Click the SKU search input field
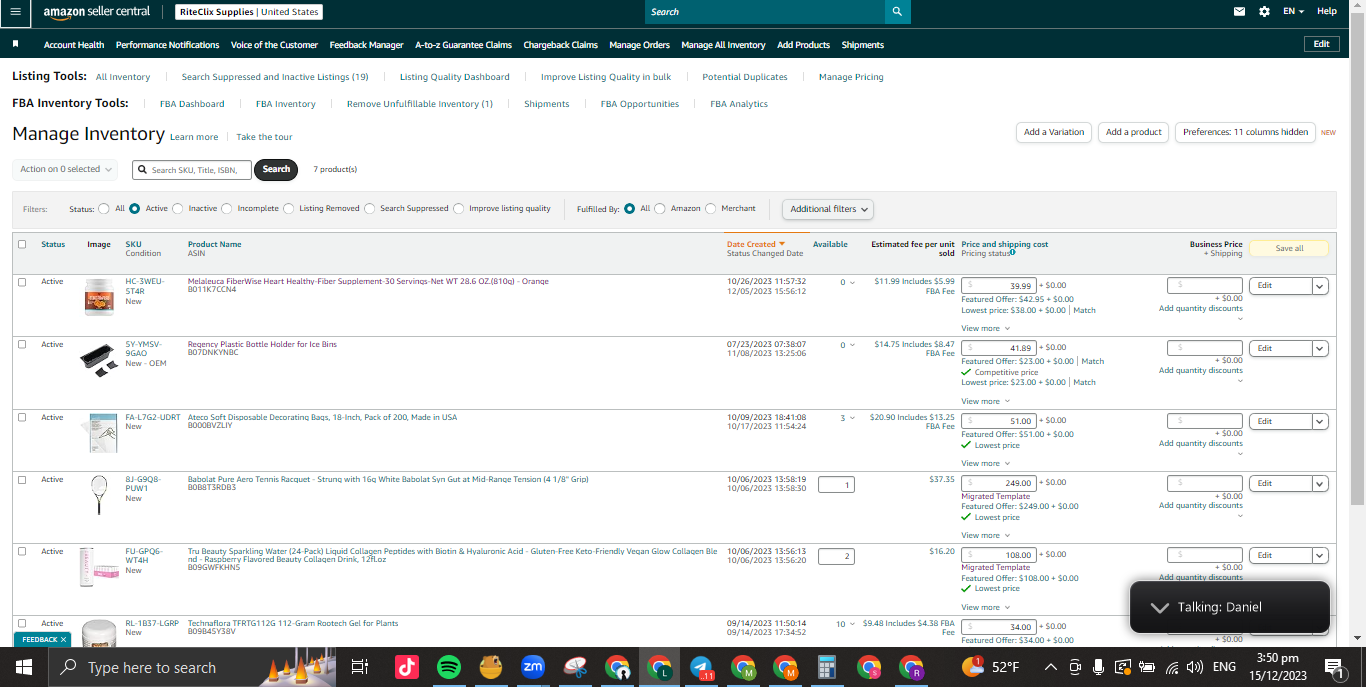Image resolution: width=1366 pixels, height=687 pixels. coord(192,170)
